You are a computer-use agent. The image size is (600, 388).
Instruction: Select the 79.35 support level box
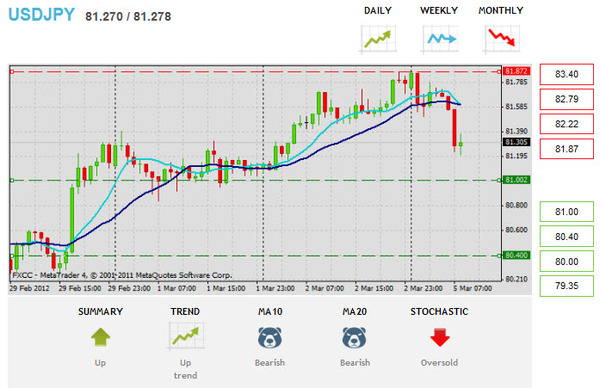tap(567, 286)
